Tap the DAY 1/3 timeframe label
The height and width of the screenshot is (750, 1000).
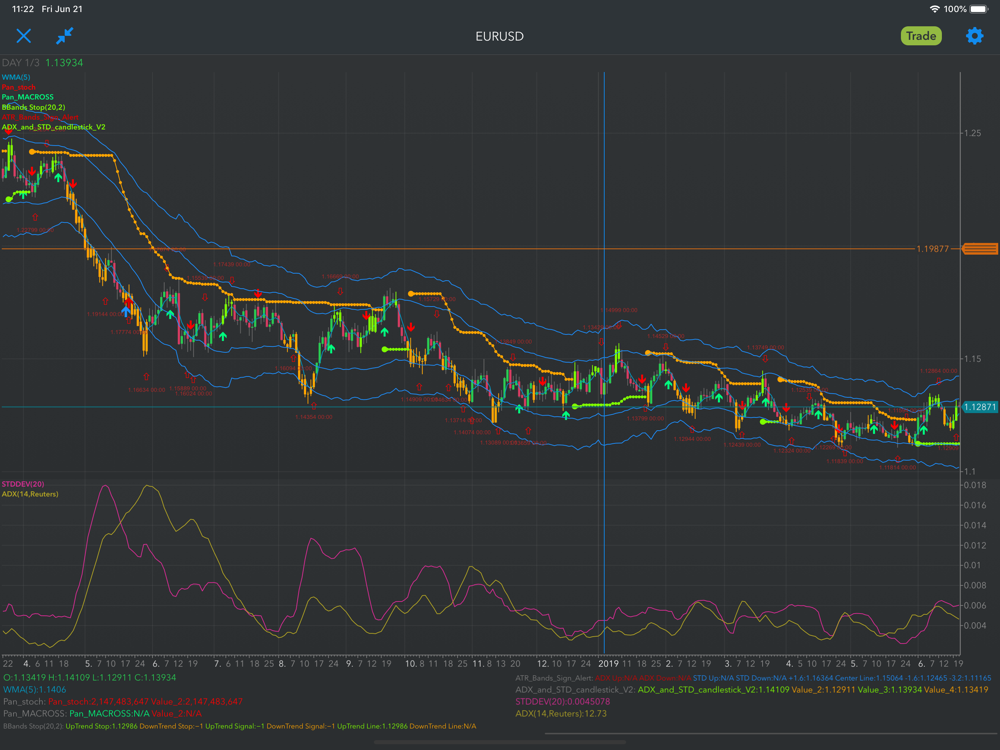pos(20,62)
